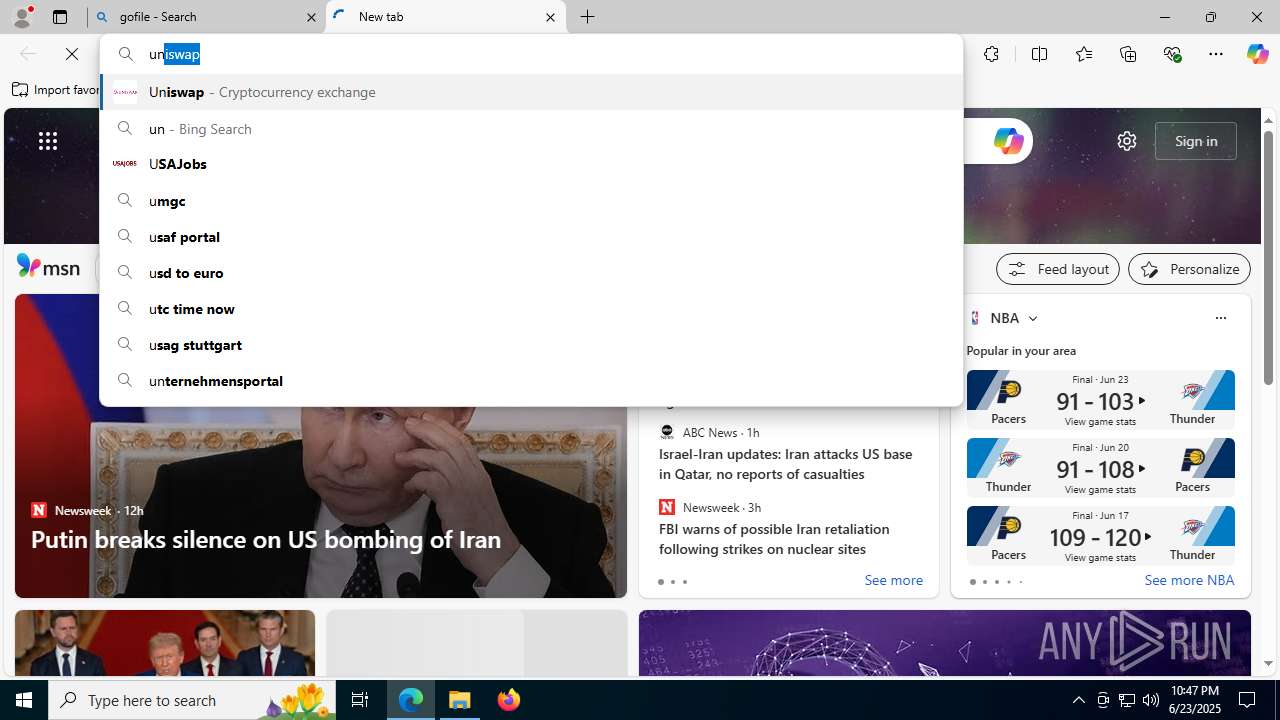
Task: Open Browser essentials heart icon
Action: click(x=1172, y=54)
